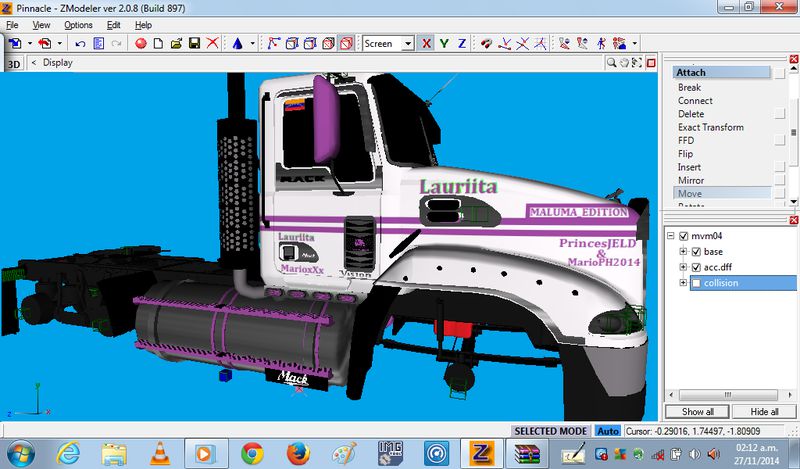Open the Screen axis dropdown

(408, 44)
